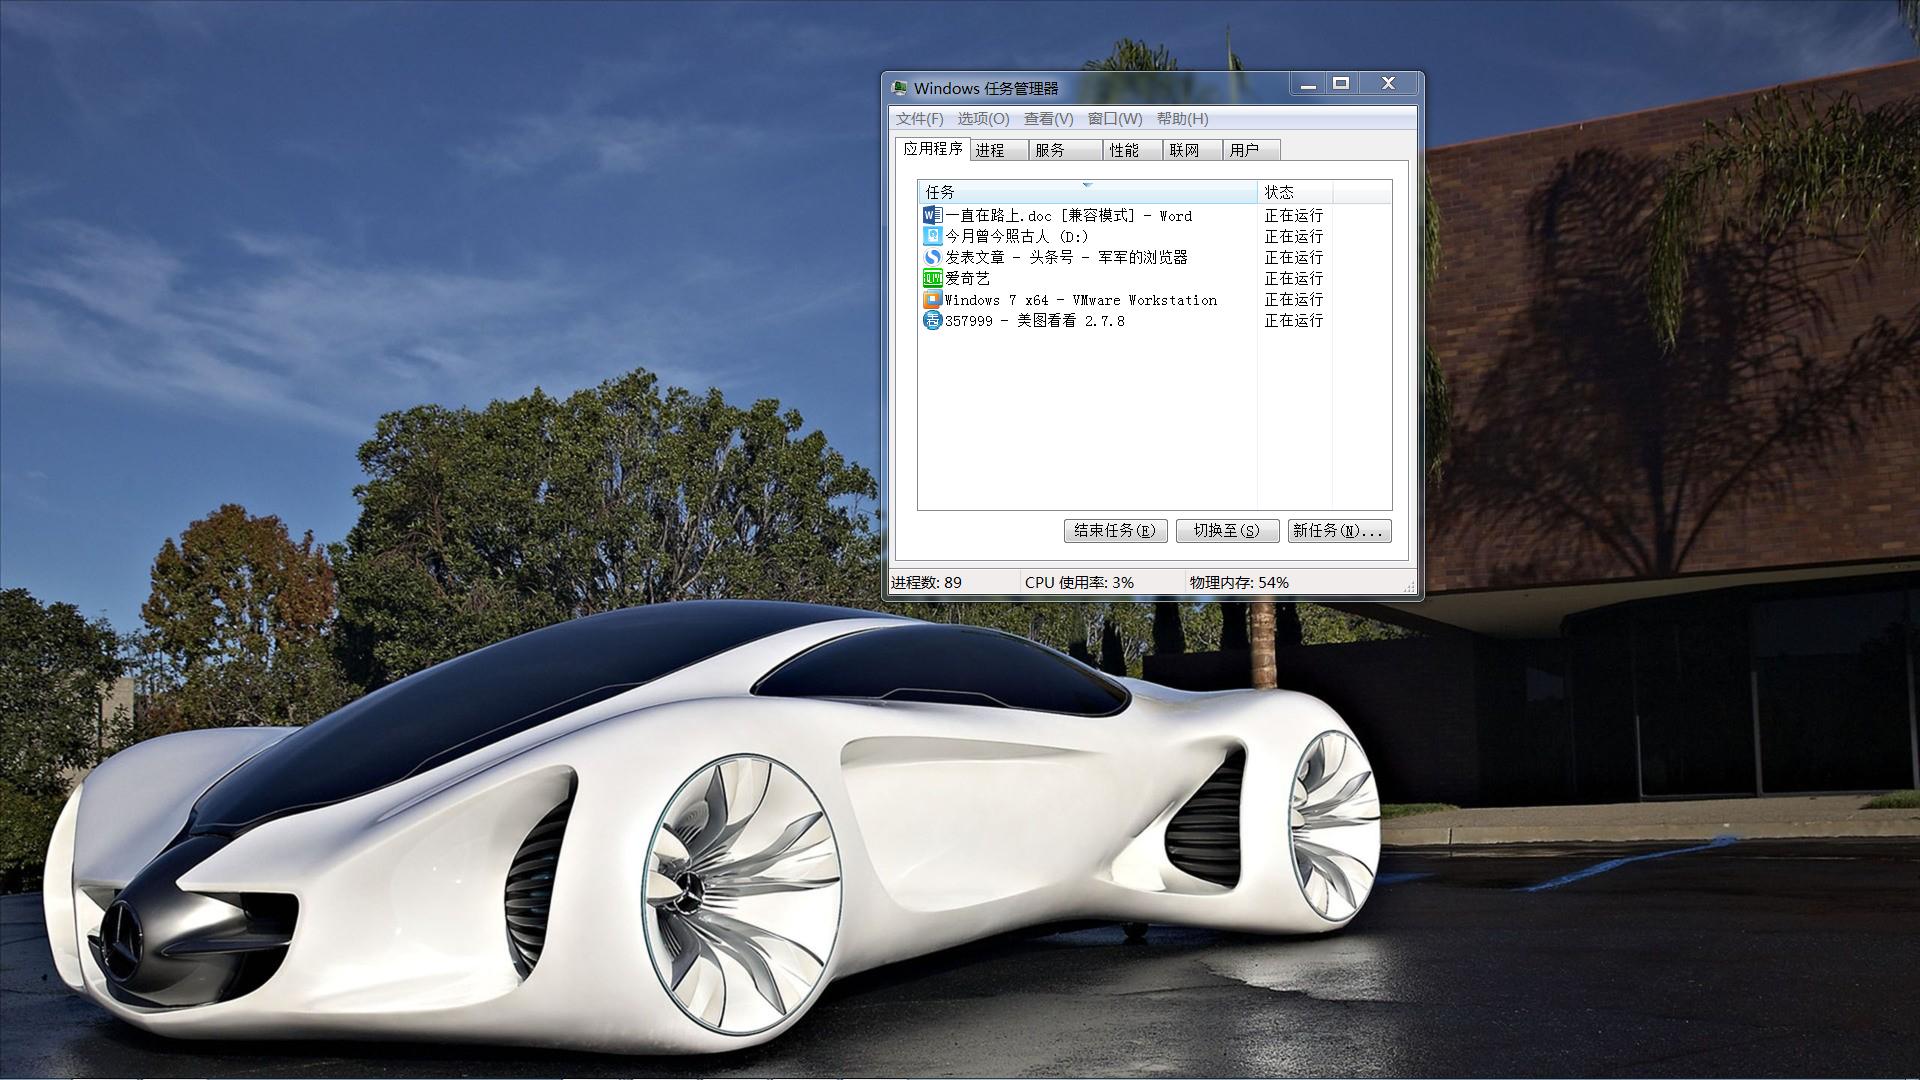This screenshot has width=1920, height=1080.
Task: Open the 选项(O) menu
Action: tap(983, 119)
